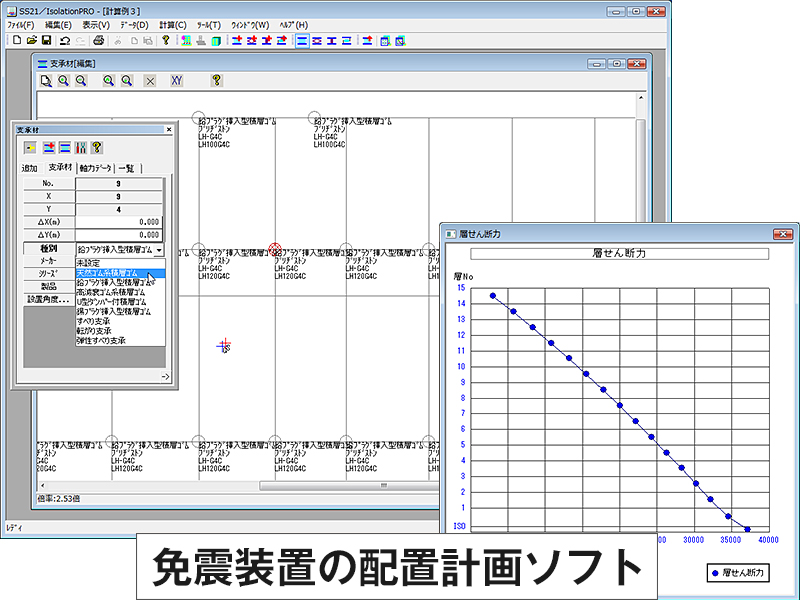The height and width of the screenshot is (600, 800).
Task: Select the zoom-in magnifier in 支承材[編集] toolbar
Action: coord(63,80)
